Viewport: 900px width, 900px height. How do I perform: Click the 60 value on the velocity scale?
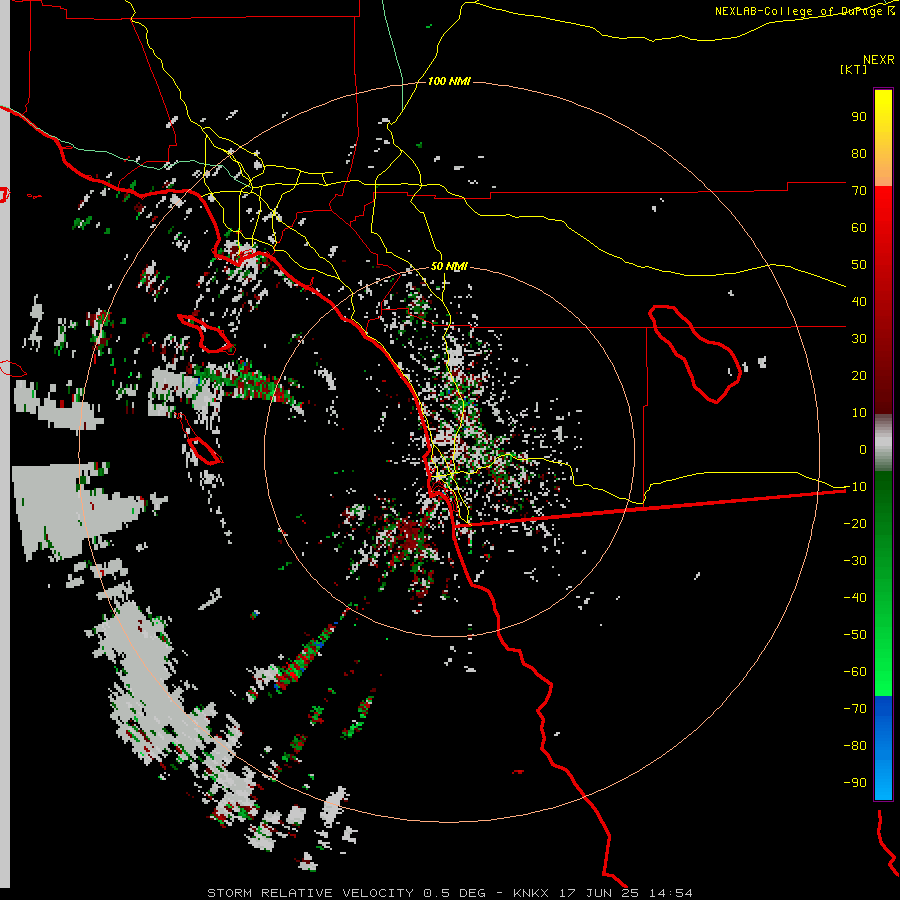(859, 228)
